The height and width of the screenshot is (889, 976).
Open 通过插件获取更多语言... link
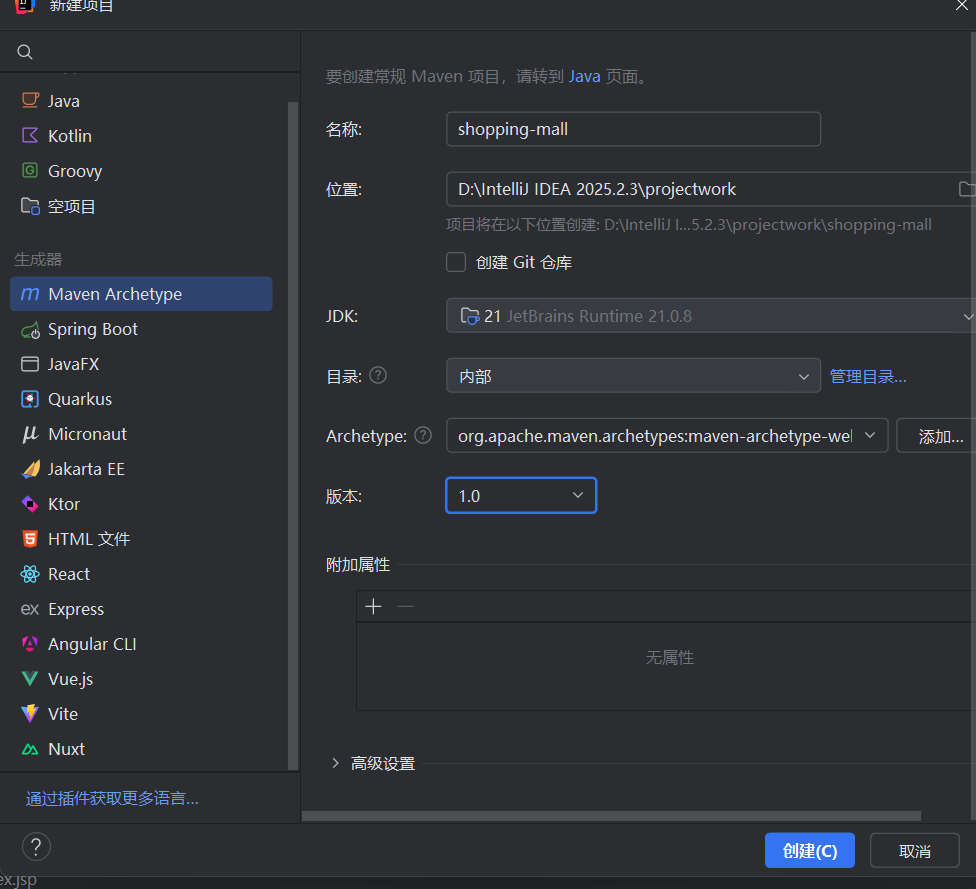pos(112,798)
